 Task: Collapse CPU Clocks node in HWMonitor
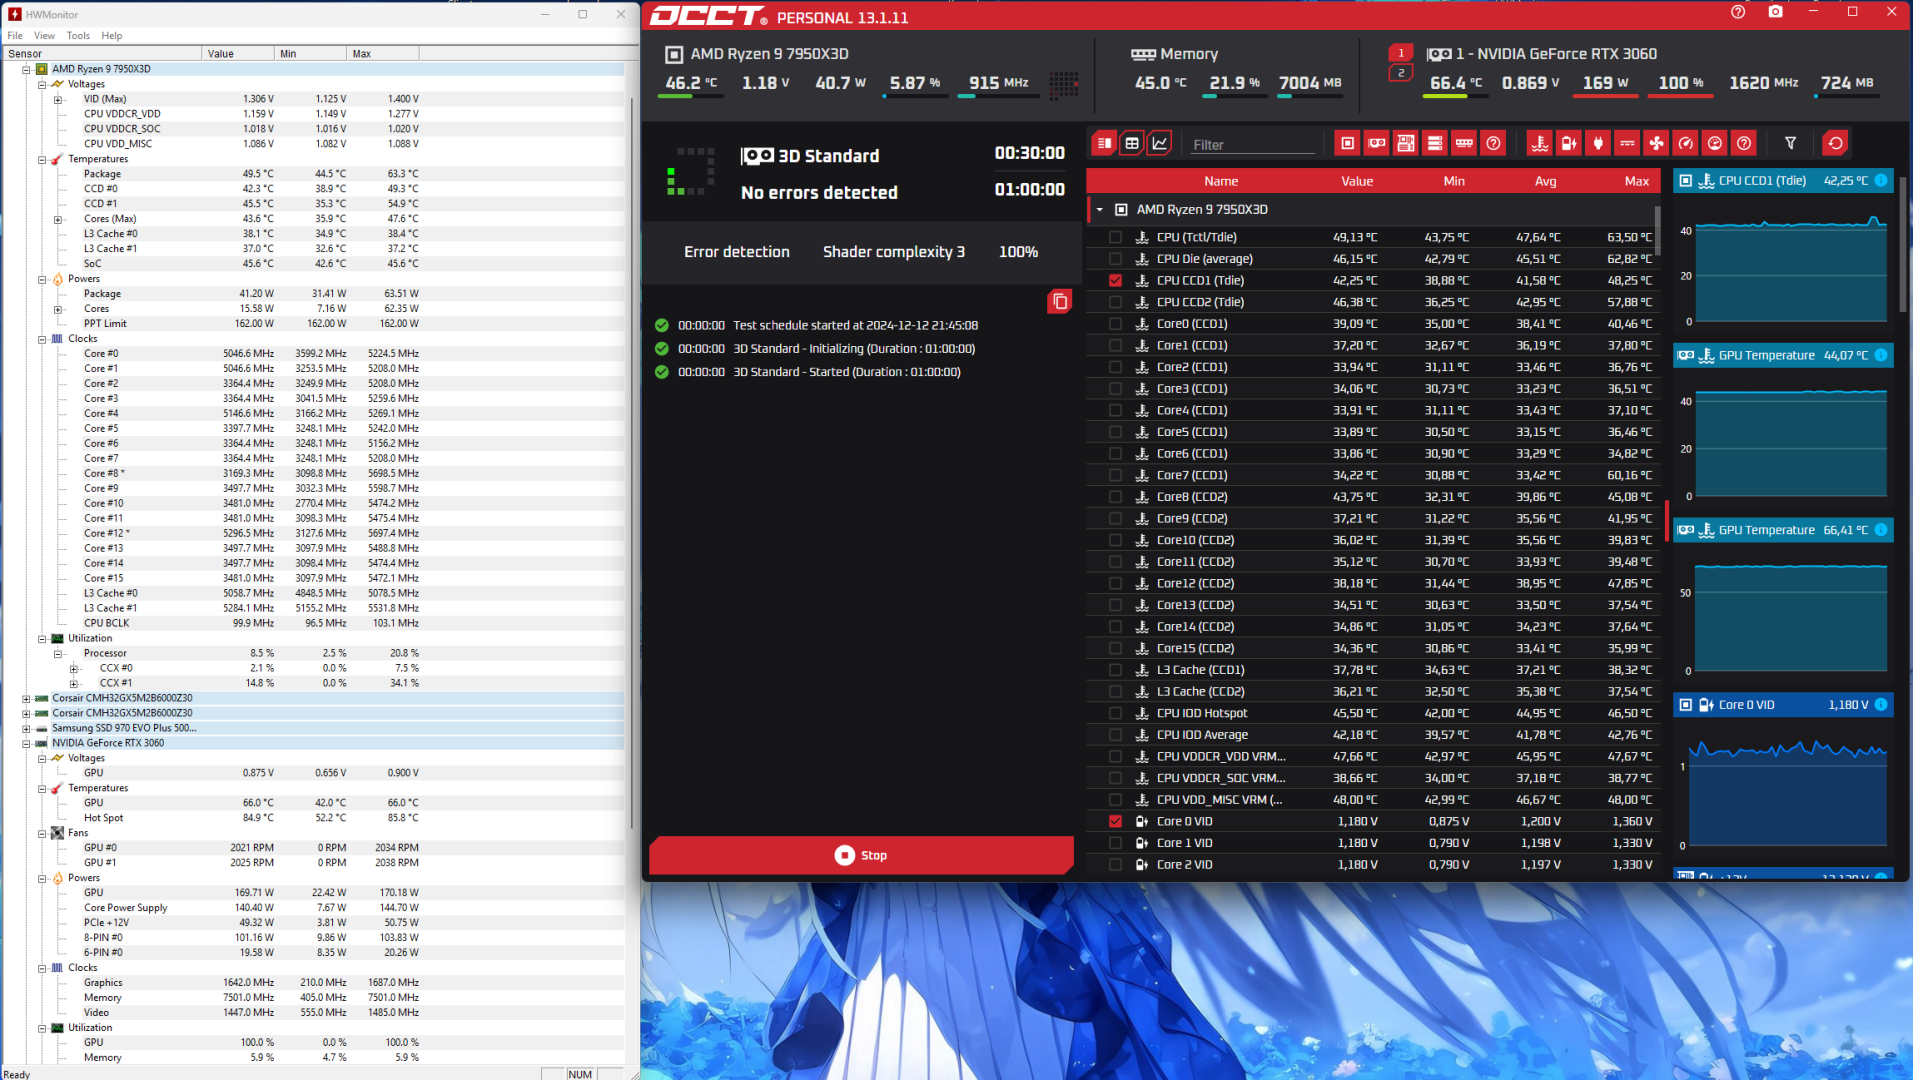coord(42,339)
